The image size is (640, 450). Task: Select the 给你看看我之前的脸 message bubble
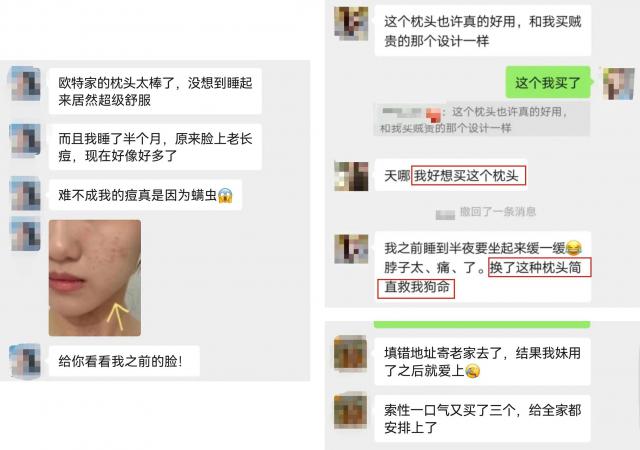click(x=124, y=361)
